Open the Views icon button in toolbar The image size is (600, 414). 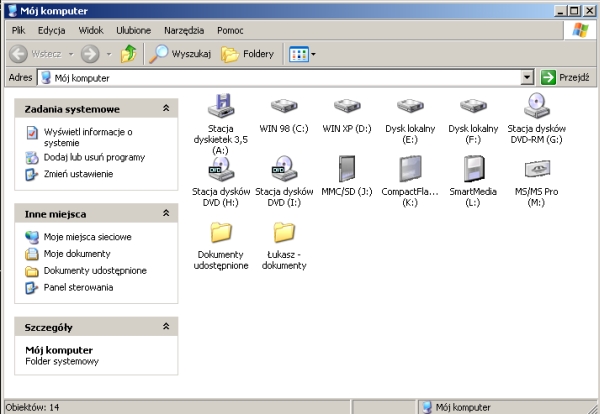point(298,54)
